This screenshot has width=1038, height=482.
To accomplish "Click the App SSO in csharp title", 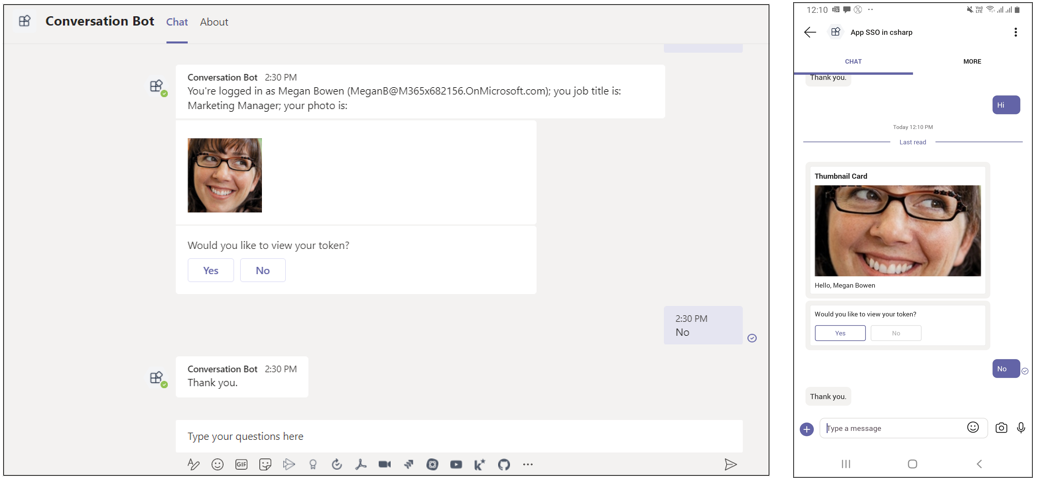I will point(881,32).
